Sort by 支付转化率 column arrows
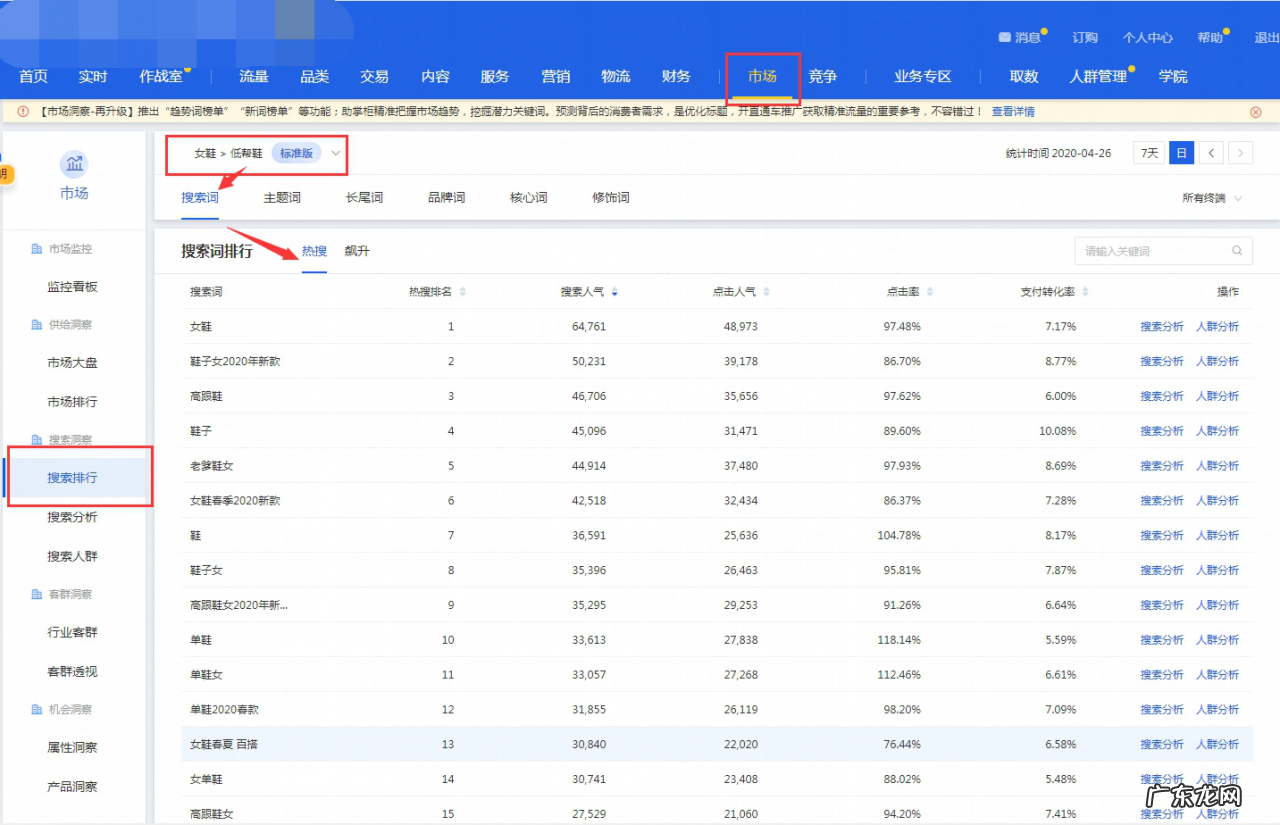Screen dimensions: 1280x825 pos(1085,292)
